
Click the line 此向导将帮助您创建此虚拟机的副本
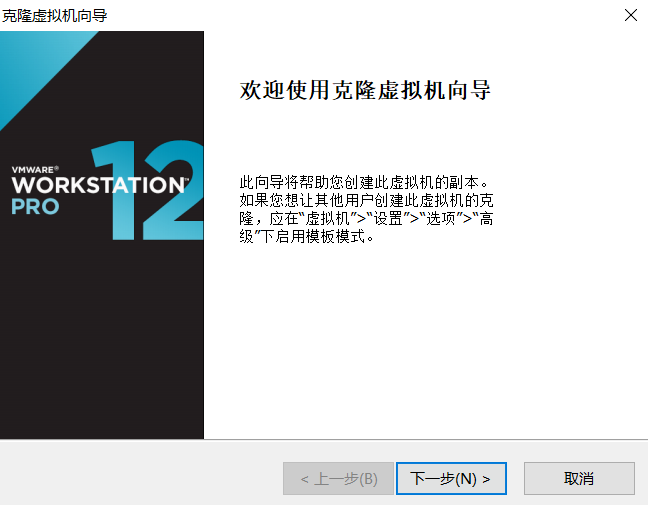pyautogui.click(x=364, y=182)
